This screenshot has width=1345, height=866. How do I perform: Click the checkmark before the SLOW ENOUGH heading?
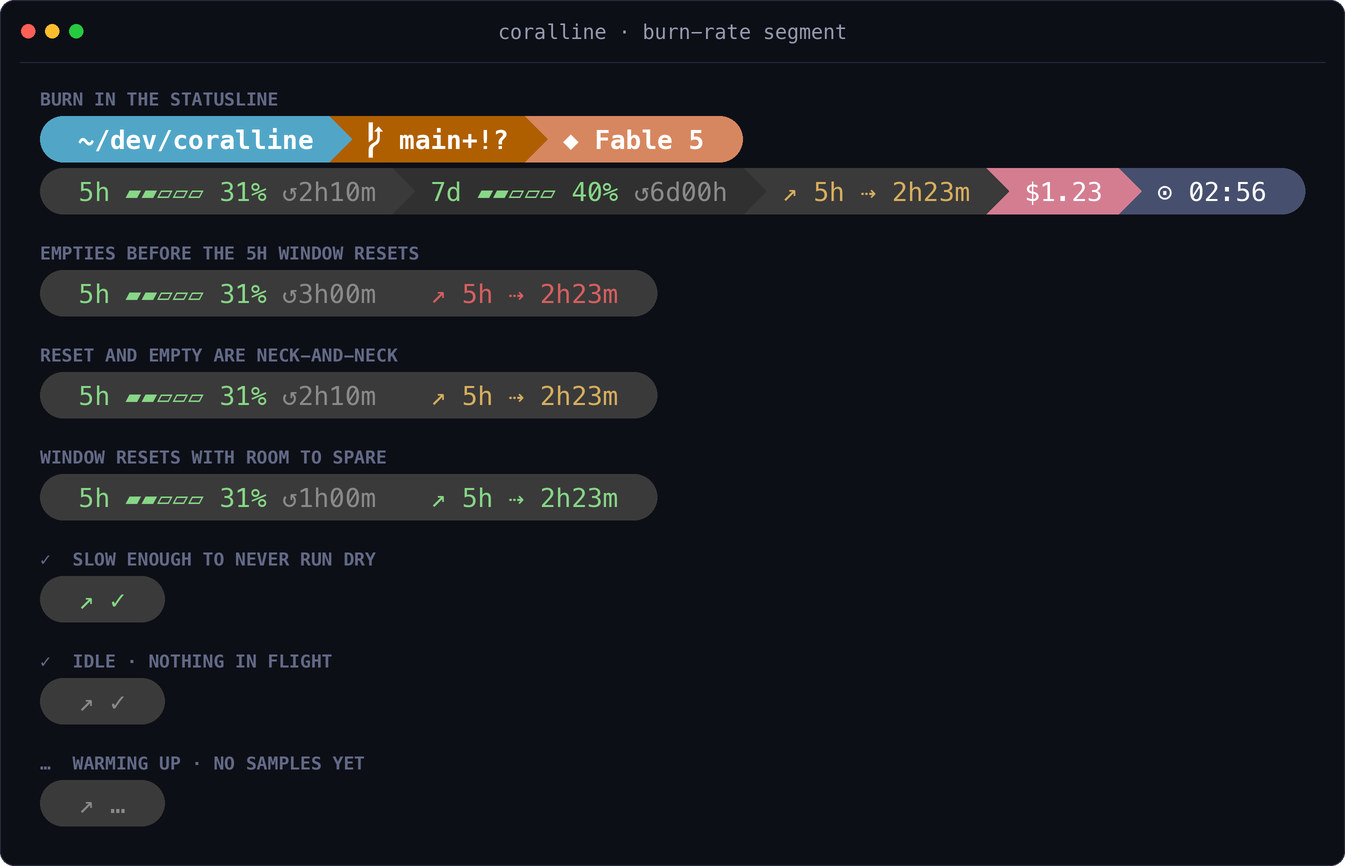click(45, 559)
